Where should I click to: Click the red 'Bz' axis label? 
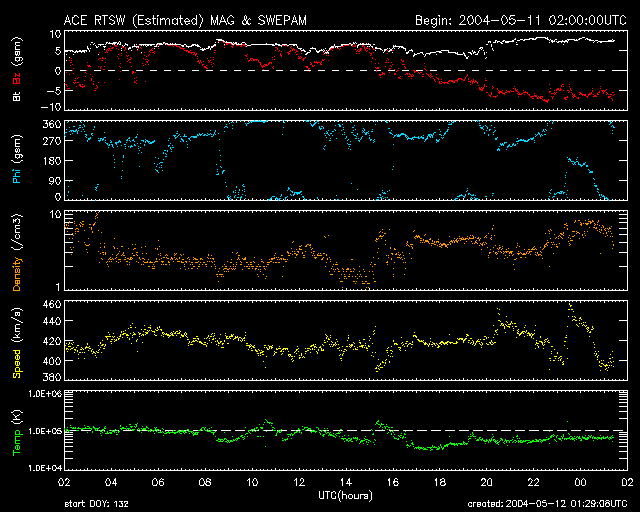click(17, 78)
